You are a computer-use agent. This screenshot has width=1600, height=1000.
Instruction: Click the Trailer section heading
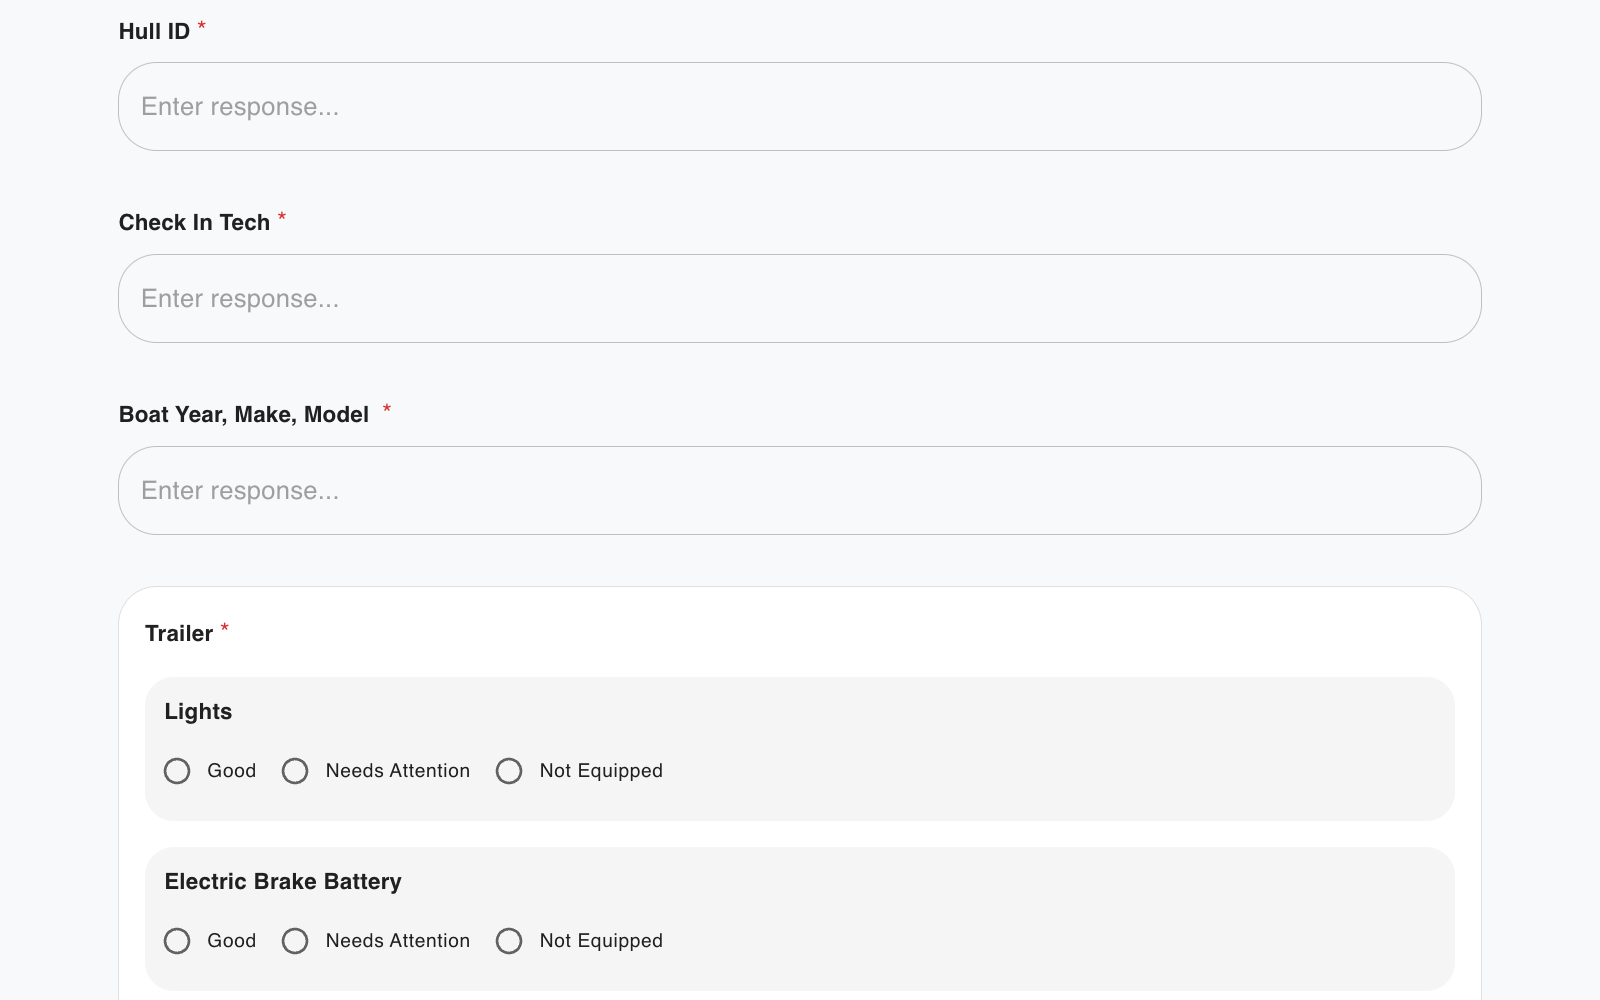click(178, 634)
